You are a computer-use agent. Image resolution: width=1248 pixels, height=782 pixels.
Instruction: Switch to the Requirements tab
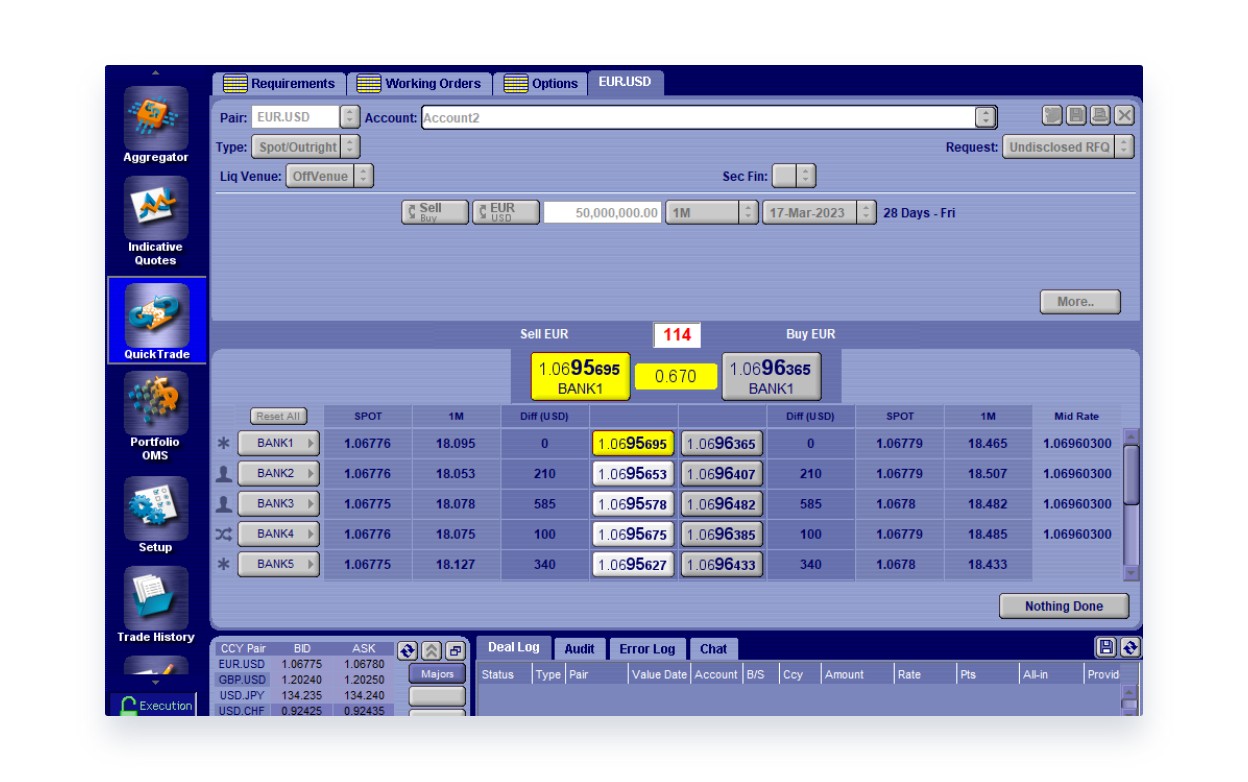point(279,84)
